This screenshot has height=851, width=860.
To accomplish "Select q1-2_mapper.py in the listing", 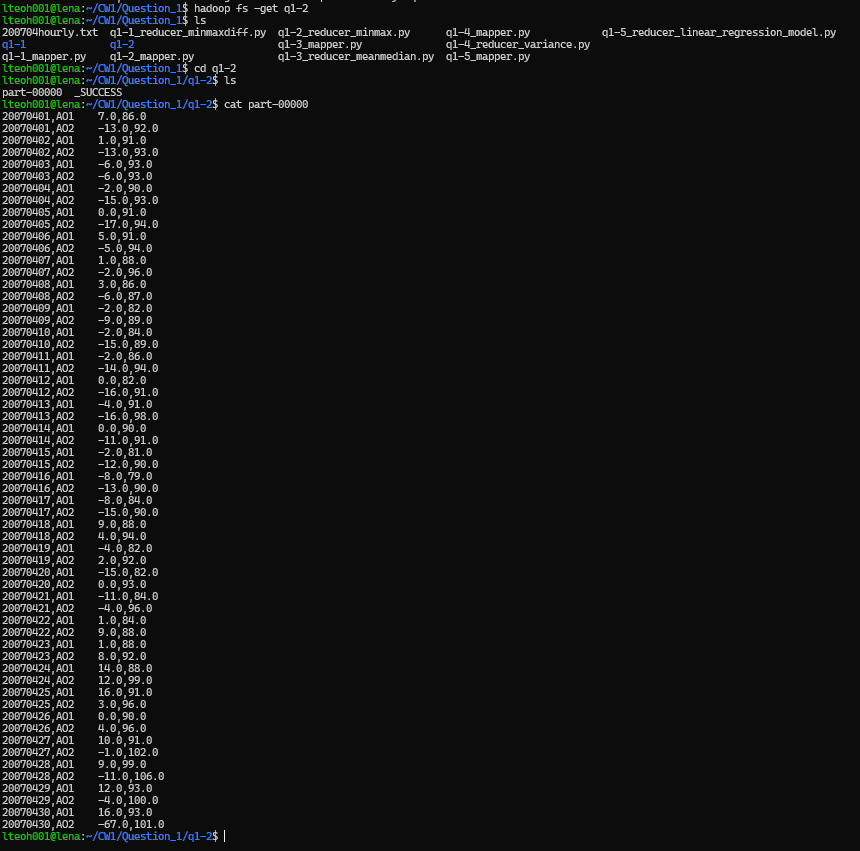I will click(x=152, y=56).
